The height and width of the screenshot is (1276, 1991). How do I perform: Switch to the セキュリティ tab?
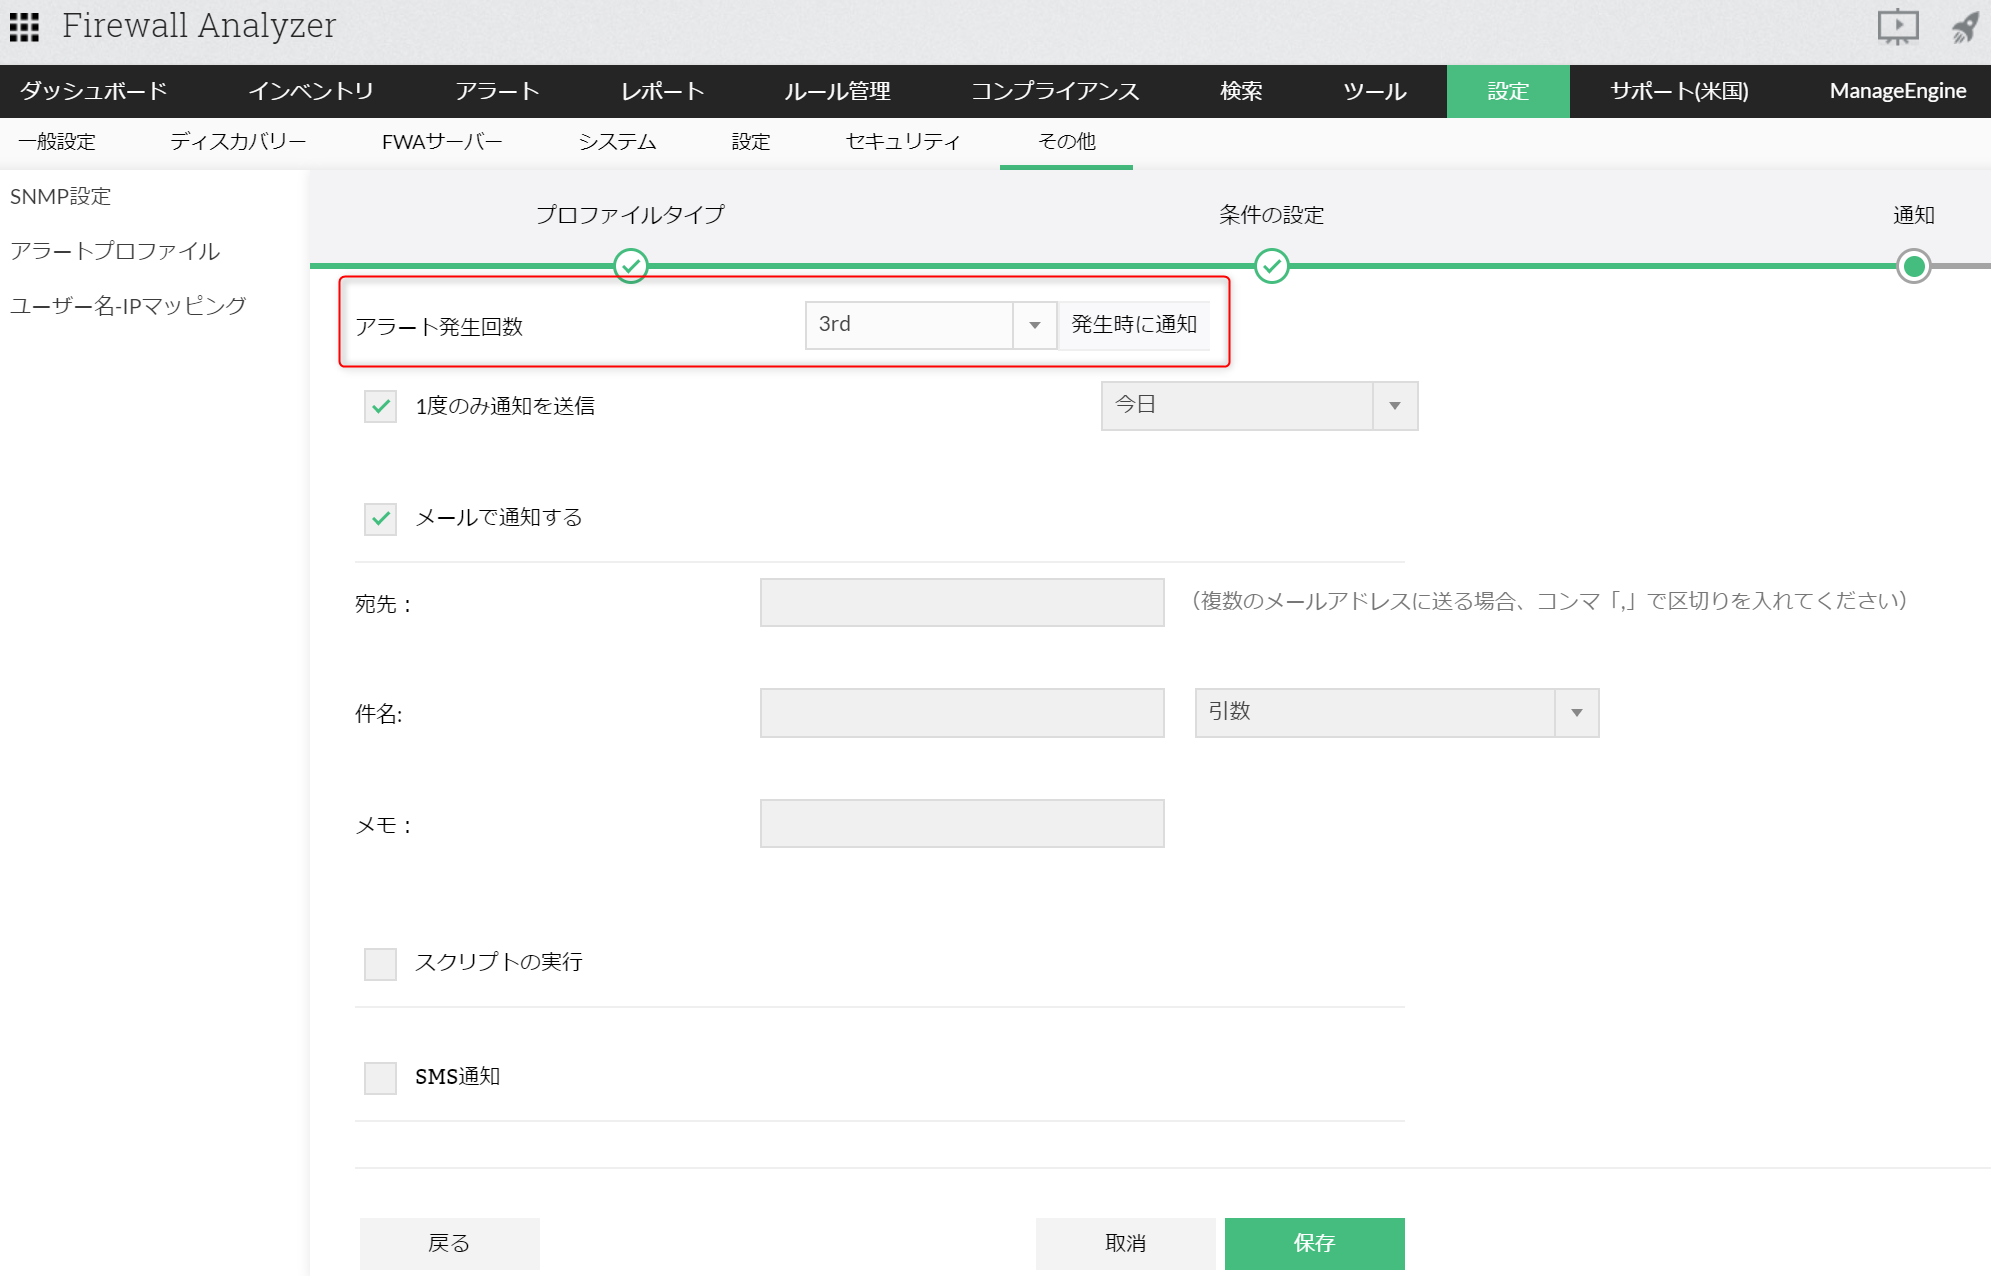(902, 142)
